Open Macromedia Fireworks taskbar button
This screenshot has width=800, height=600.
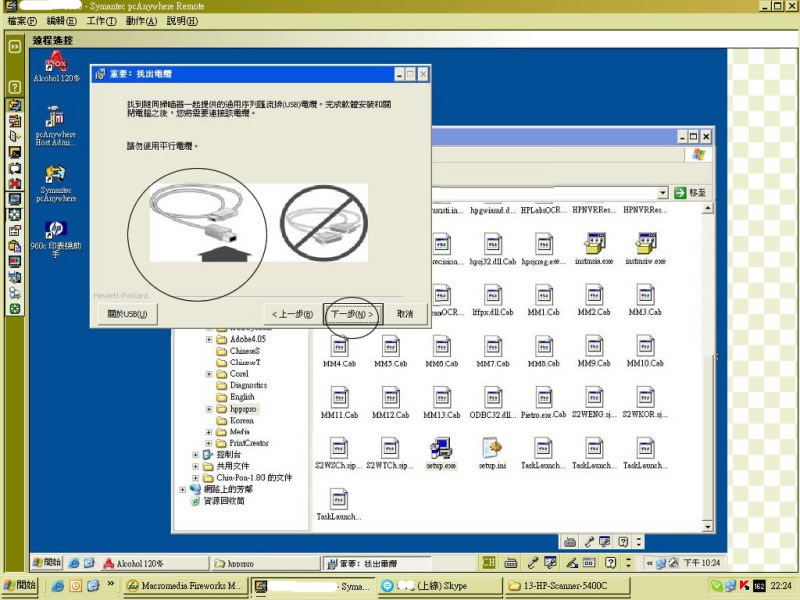(x=186, y=586)
